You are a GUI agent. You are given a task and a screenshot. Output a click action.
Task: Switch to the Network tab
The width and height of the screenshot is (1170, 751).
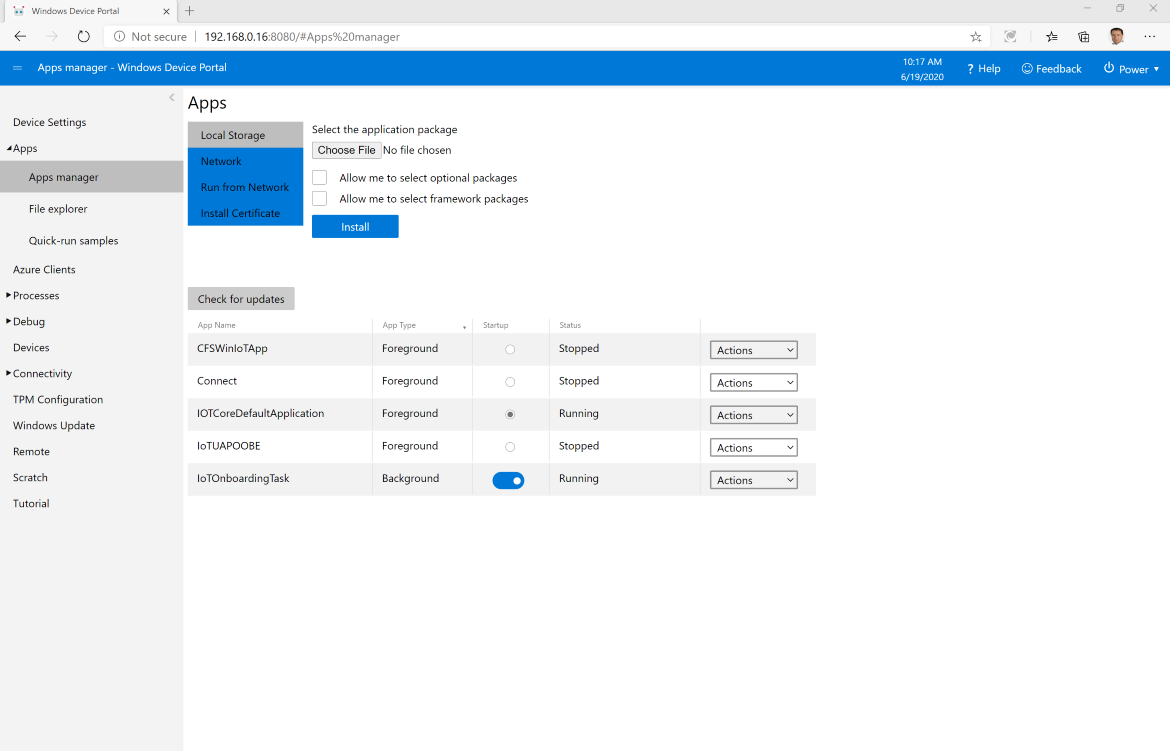click(x=245, y=161)
